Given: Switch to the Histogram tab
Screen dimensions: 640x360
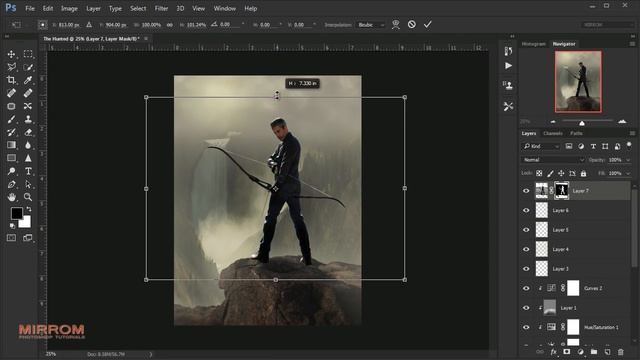Looking at the screenshot, I should tap(533, 44).
